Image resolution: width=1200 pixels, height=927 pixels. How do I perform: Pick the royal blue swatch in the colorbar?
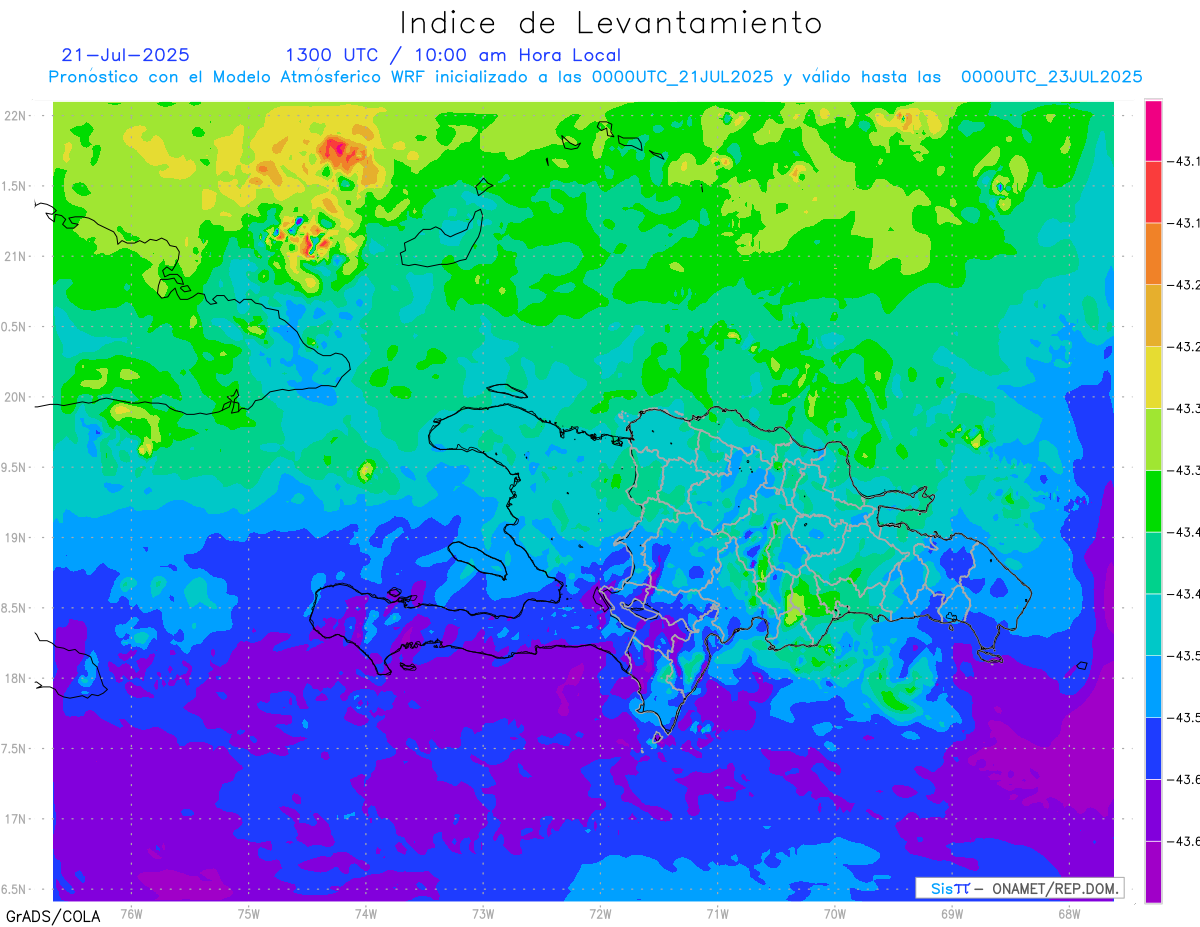click(x=1153, y=749)
